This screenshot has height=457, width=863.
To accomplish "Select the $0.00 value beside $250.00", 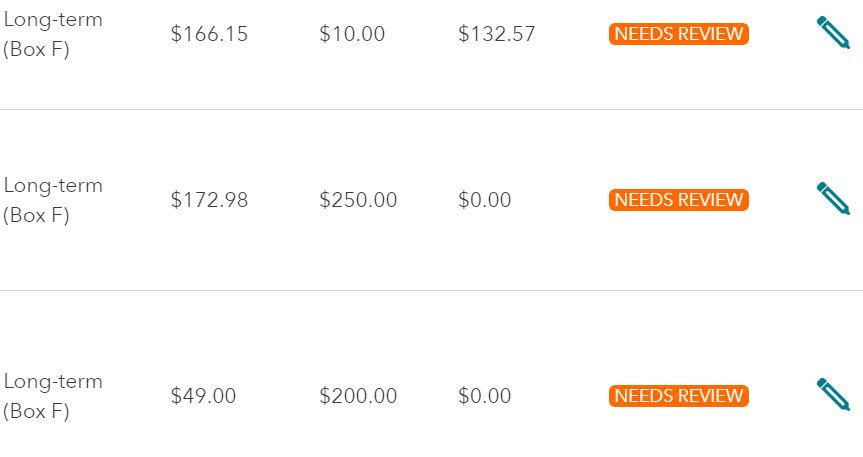I will click(x=485, y=200).
